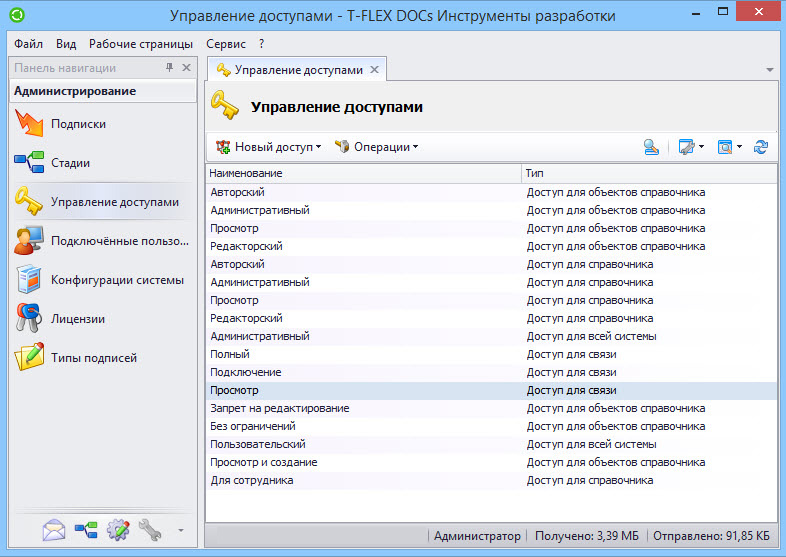Viewport: 786px width, 557px height.
Task: Select the Управление доступами key icon in sidebar
Action: [29, 202]
